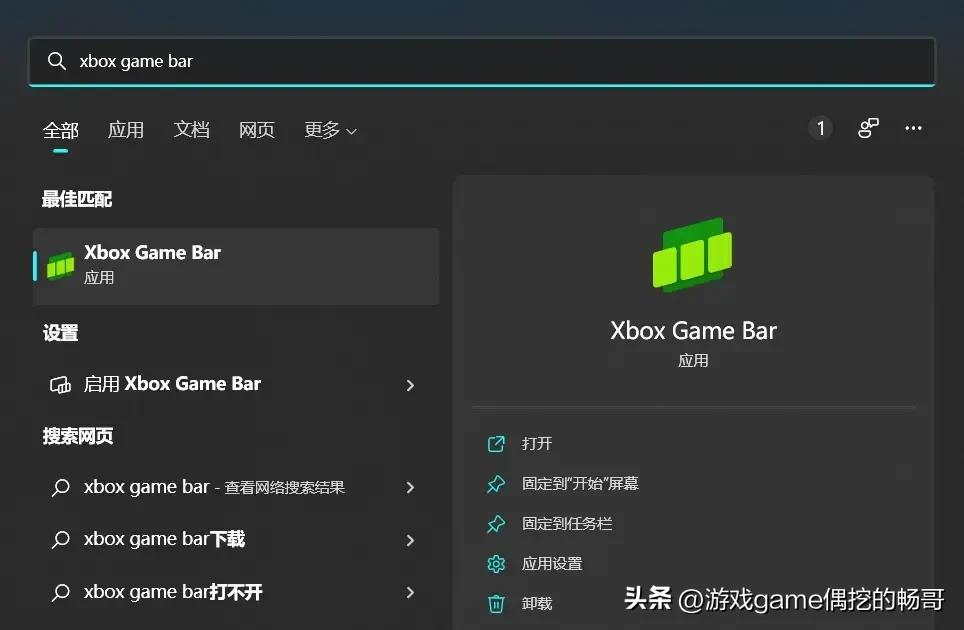Click search icon beside xbox game bar下载
964x630 pixels.
tap(60, 540)
